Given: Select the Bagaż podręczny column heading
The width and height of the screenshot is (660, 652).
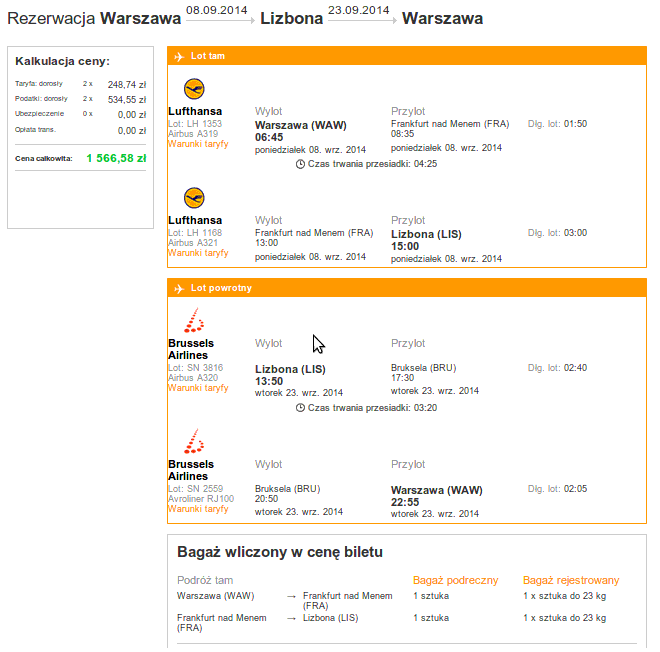Looking at the screenshot, I should pos(455,580).
